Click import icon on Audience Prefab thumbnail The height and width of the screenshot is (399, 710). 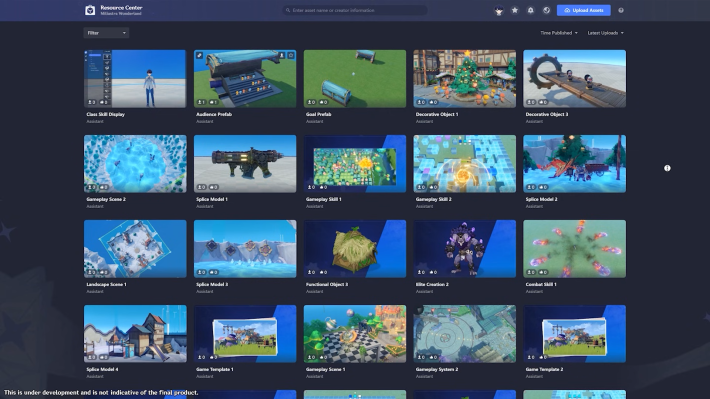(x=281, y=55)
